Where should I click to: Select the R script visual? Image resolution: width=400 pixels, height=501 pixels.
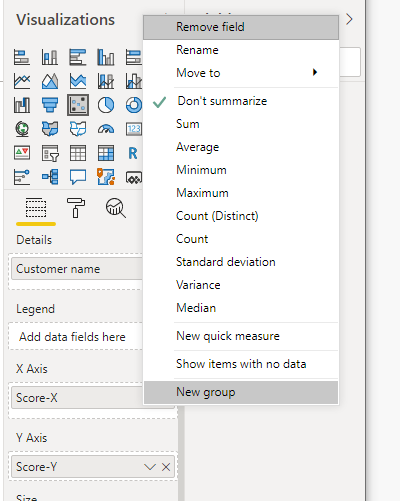(133, 153)
